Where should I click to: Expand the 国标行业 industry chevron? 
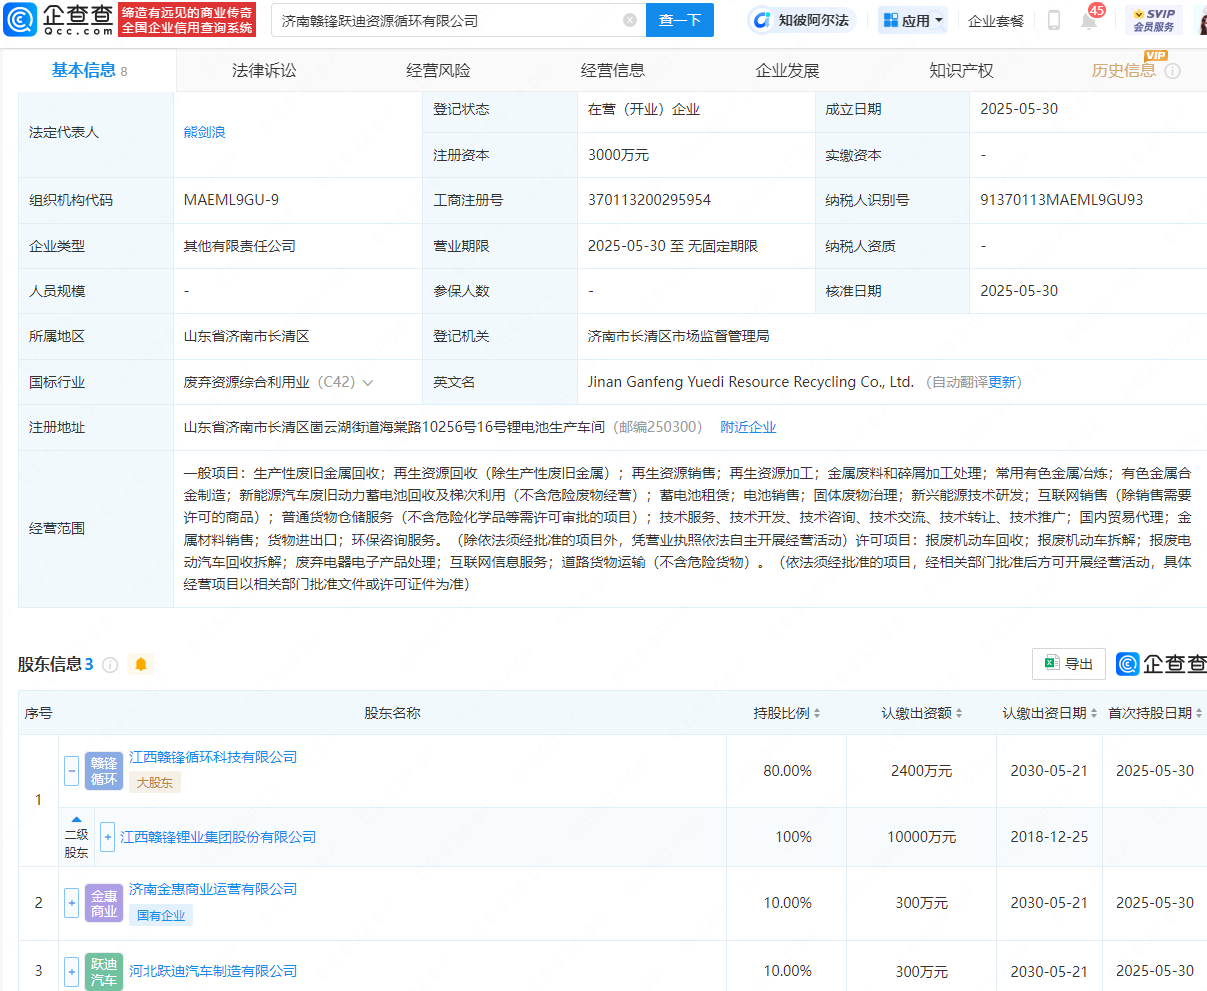tap(368, 383)
